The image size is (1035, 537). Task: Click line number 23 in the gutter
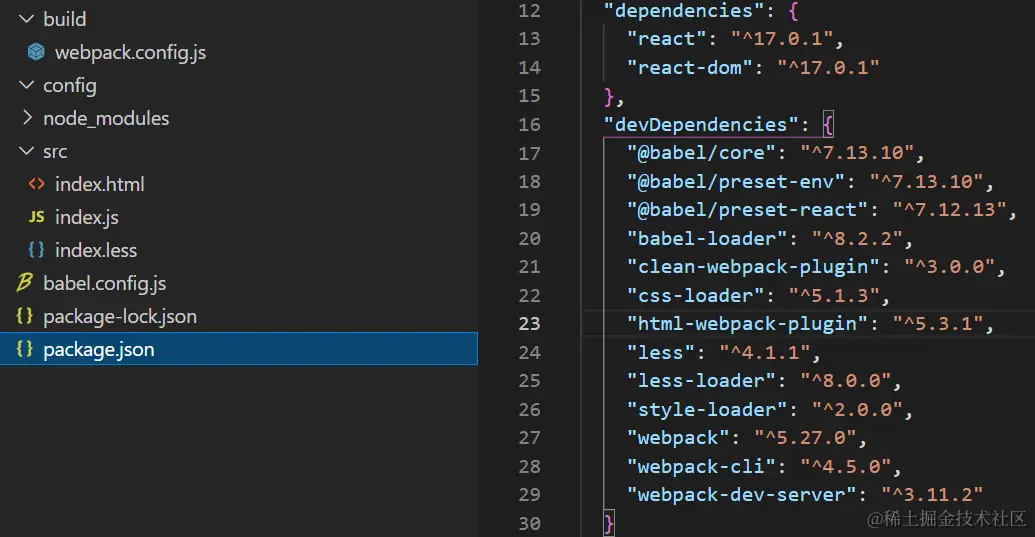pos(529,324)
